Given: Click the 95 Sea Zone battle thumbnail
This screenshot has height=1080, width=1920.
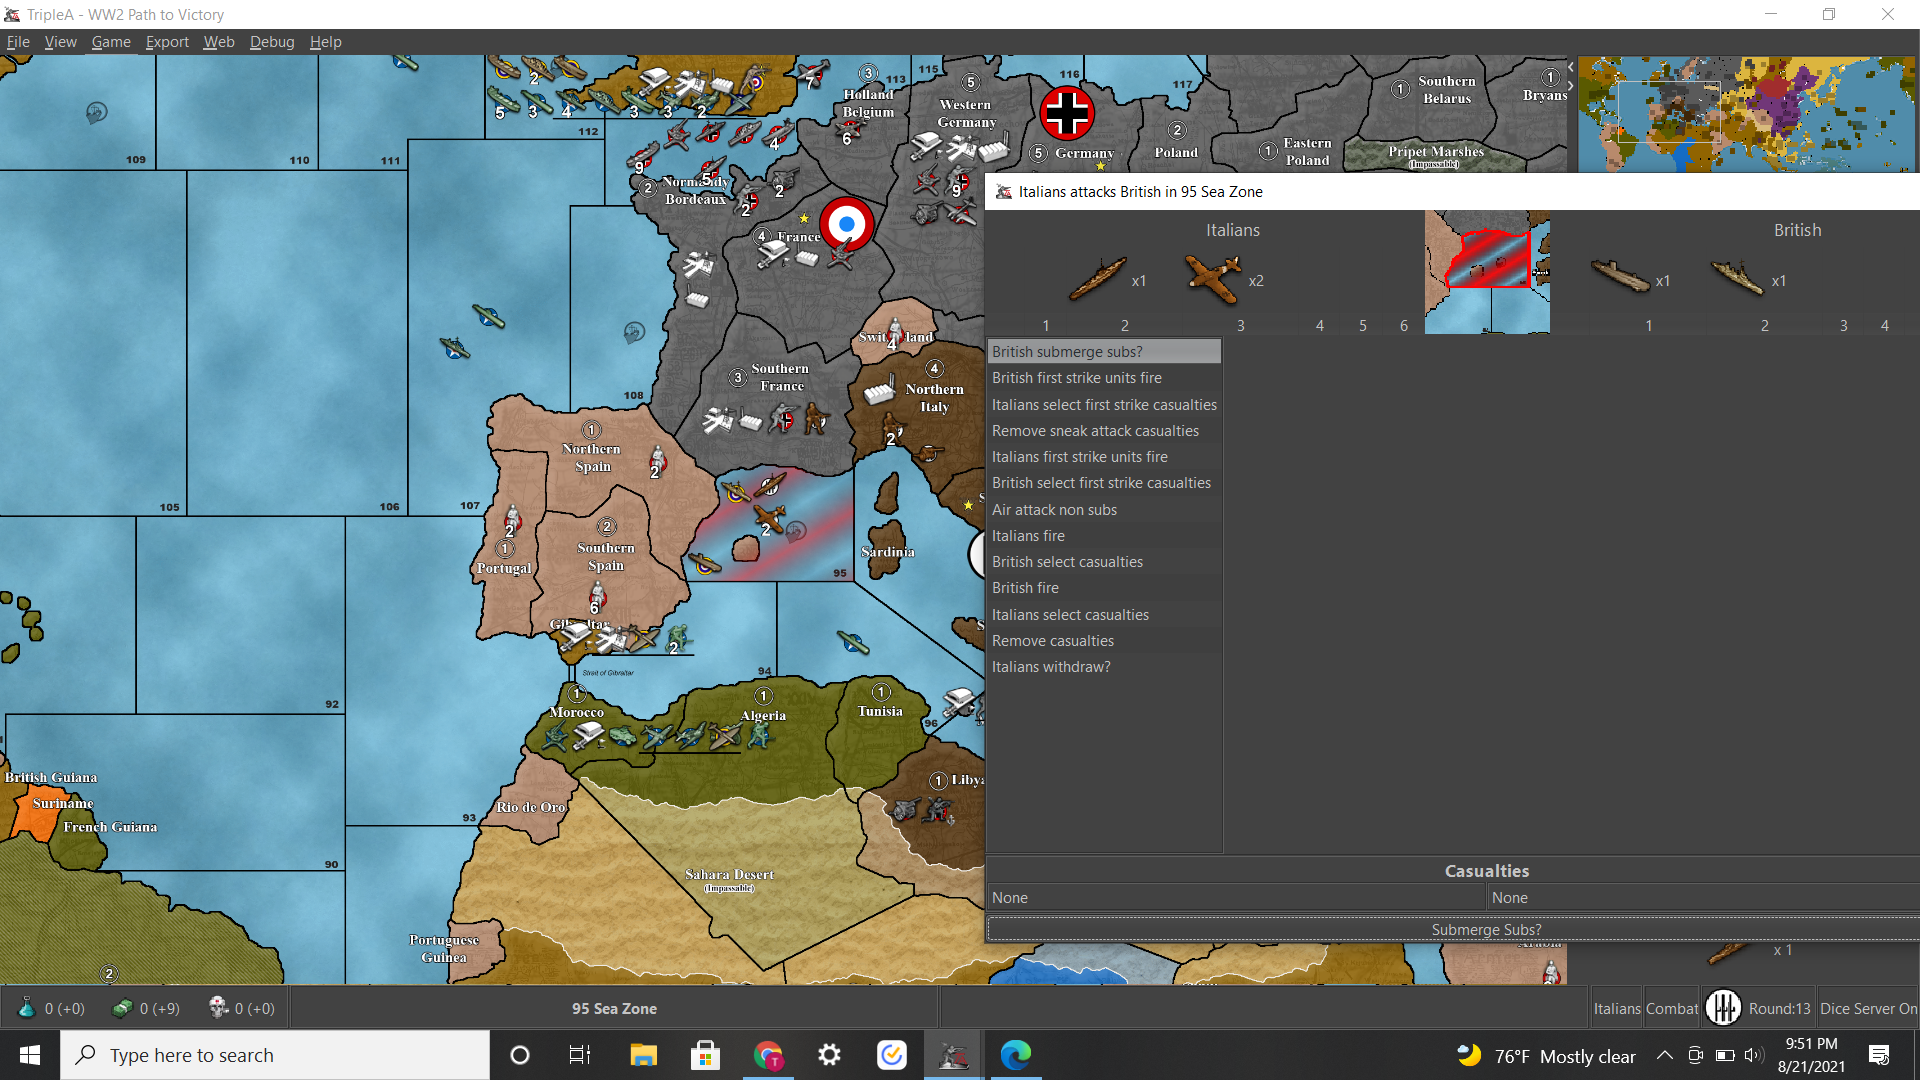Looking at the screenshot, I should coord(1487,272).
